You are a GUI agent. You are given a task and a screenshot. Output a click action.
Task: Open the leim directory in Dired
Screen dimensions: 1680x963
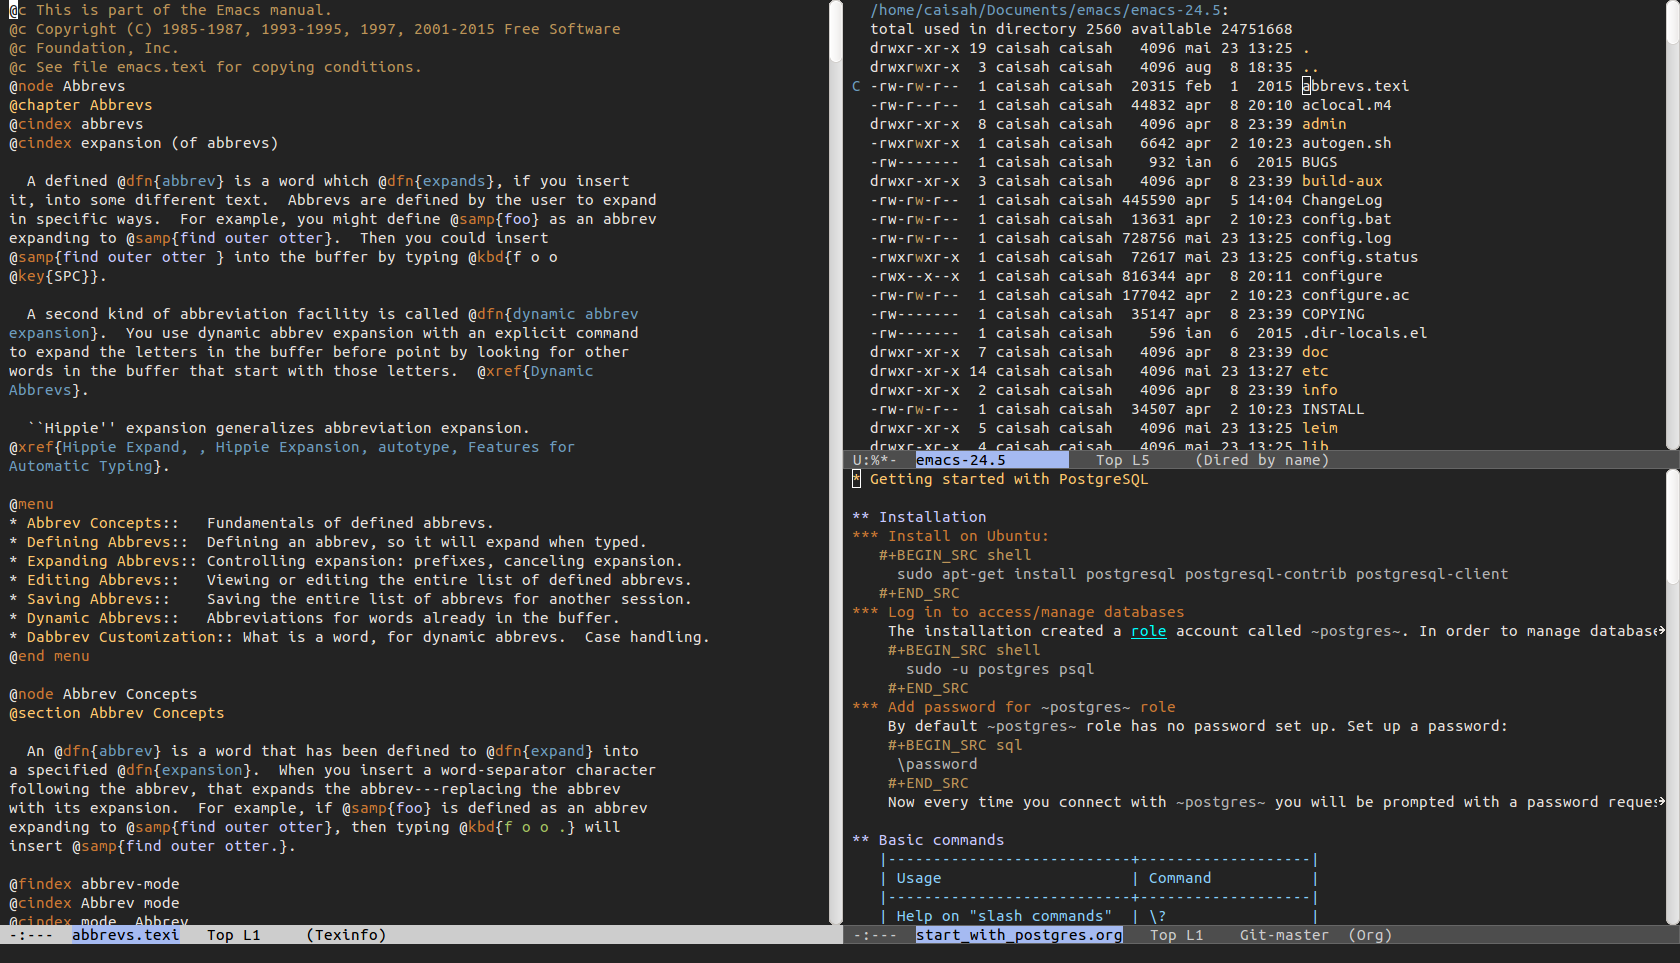click(x=1320, y=428)
